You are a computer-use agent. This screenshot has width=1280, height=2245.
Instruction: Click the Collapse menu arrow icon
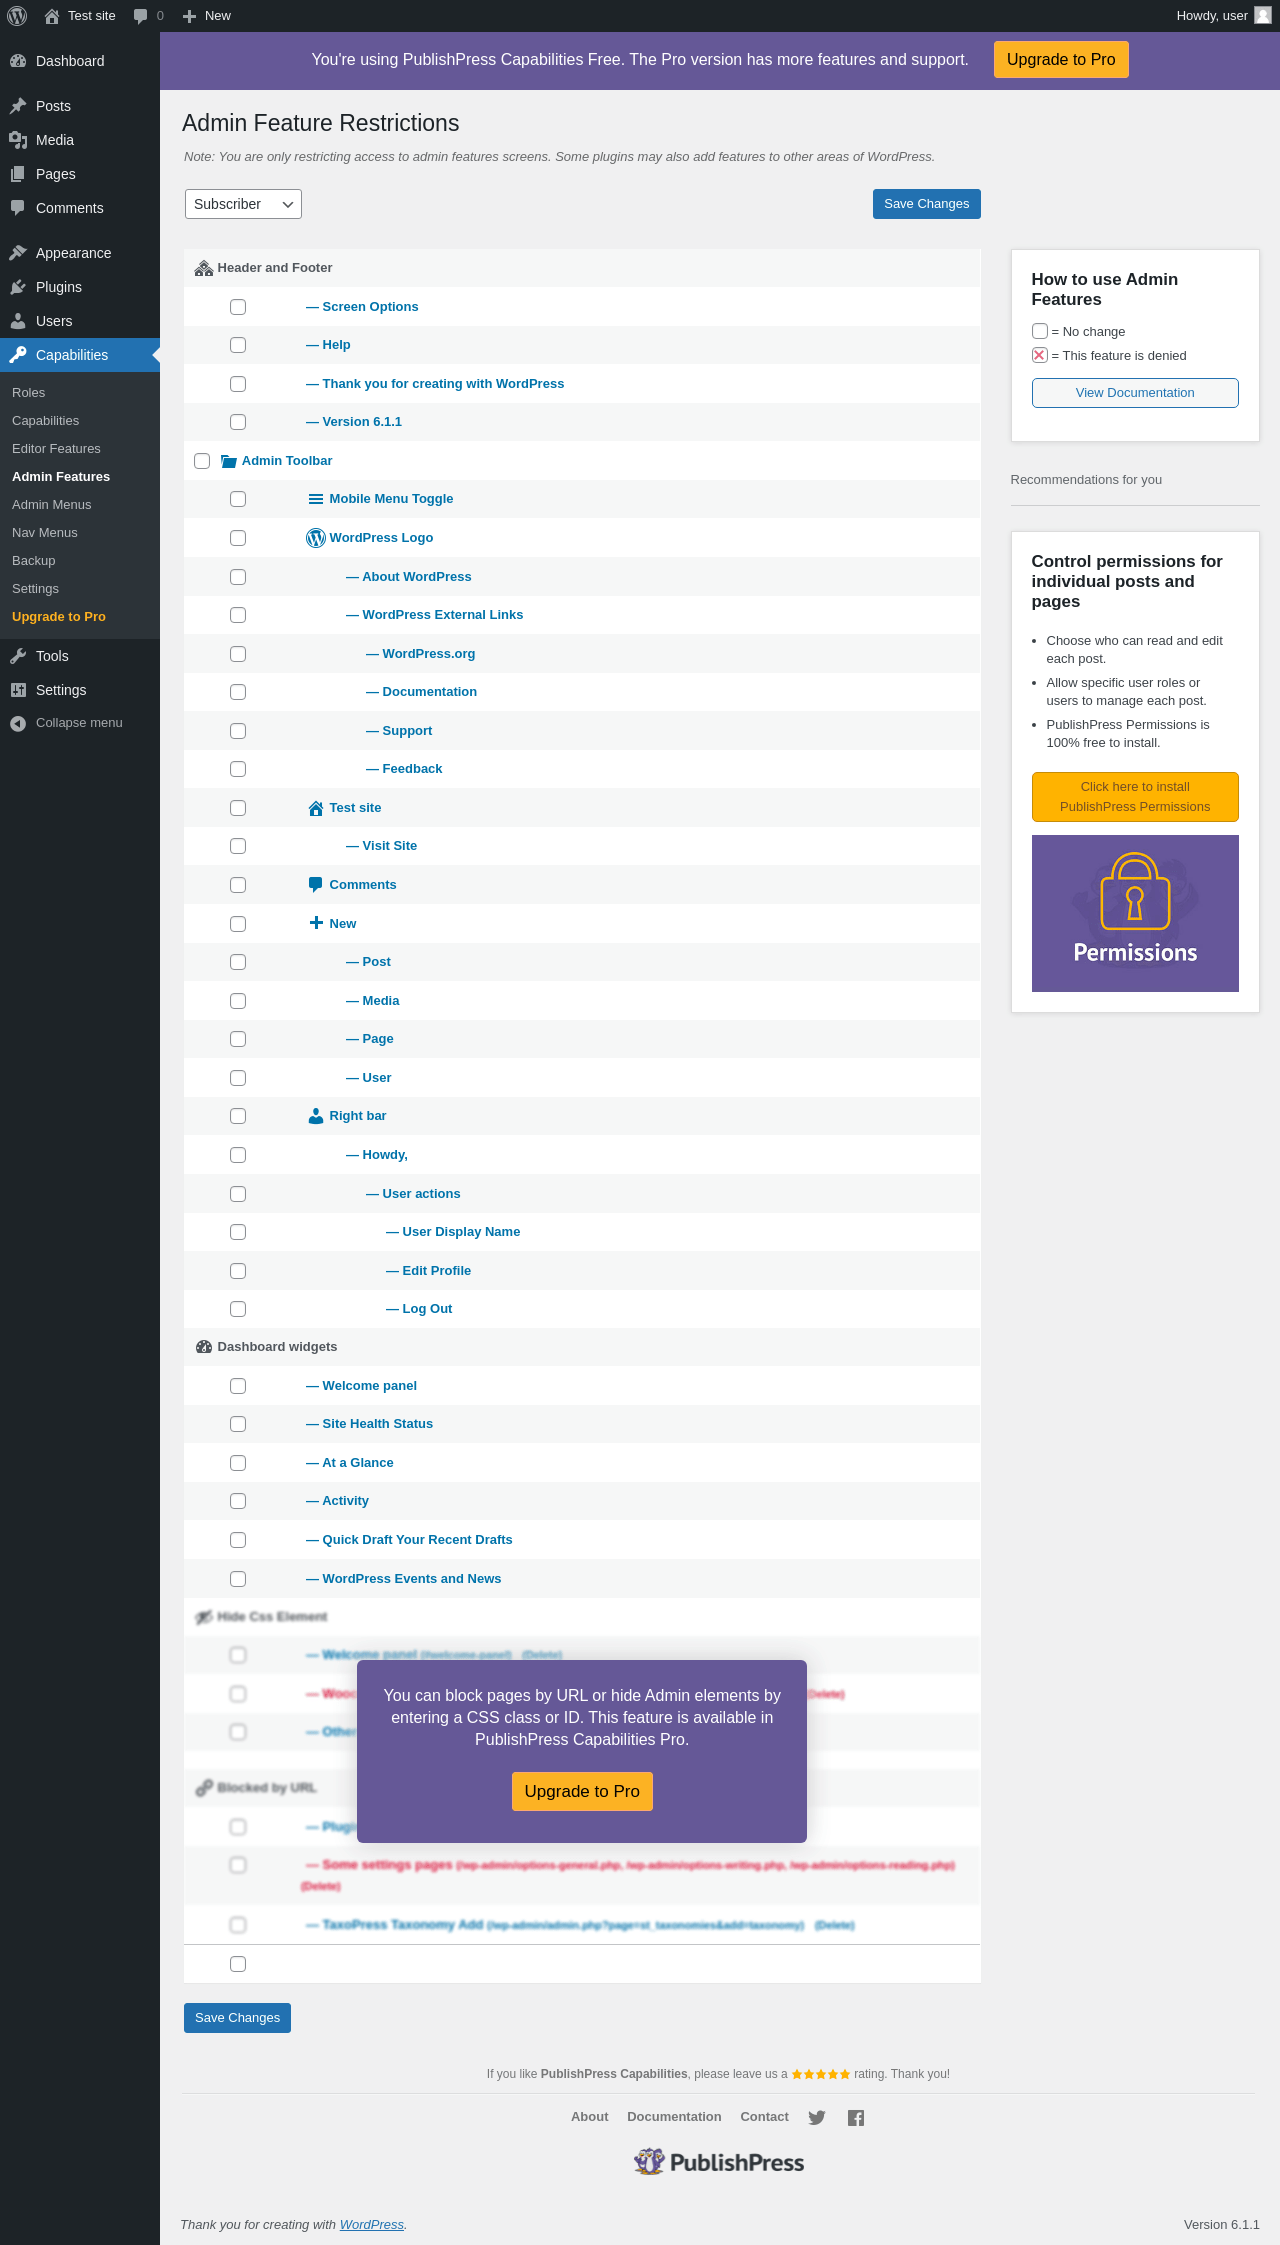pos(18,723)
